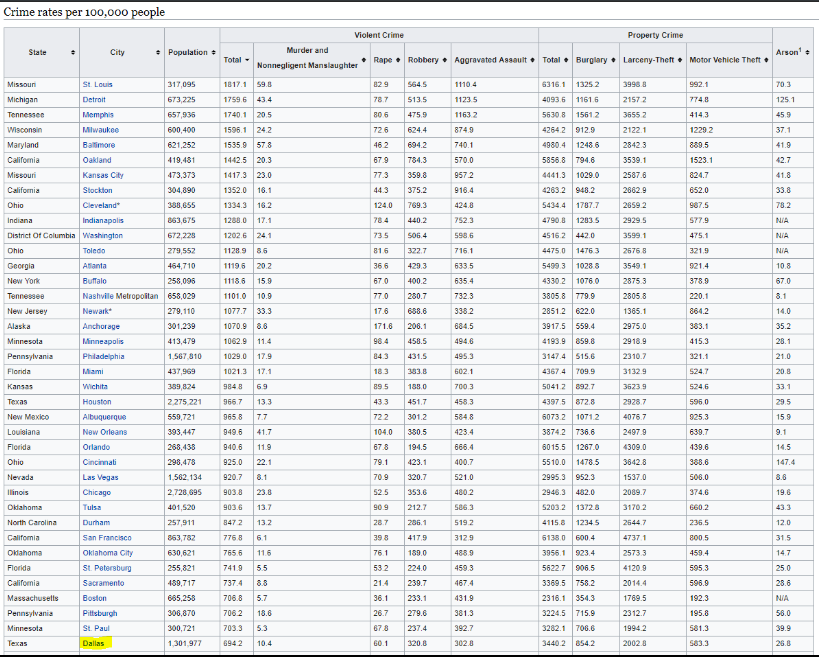Screen dimensions: 819x657
Task: Sort by Larceny-Theft column arrows
Action: coord(680,60)
